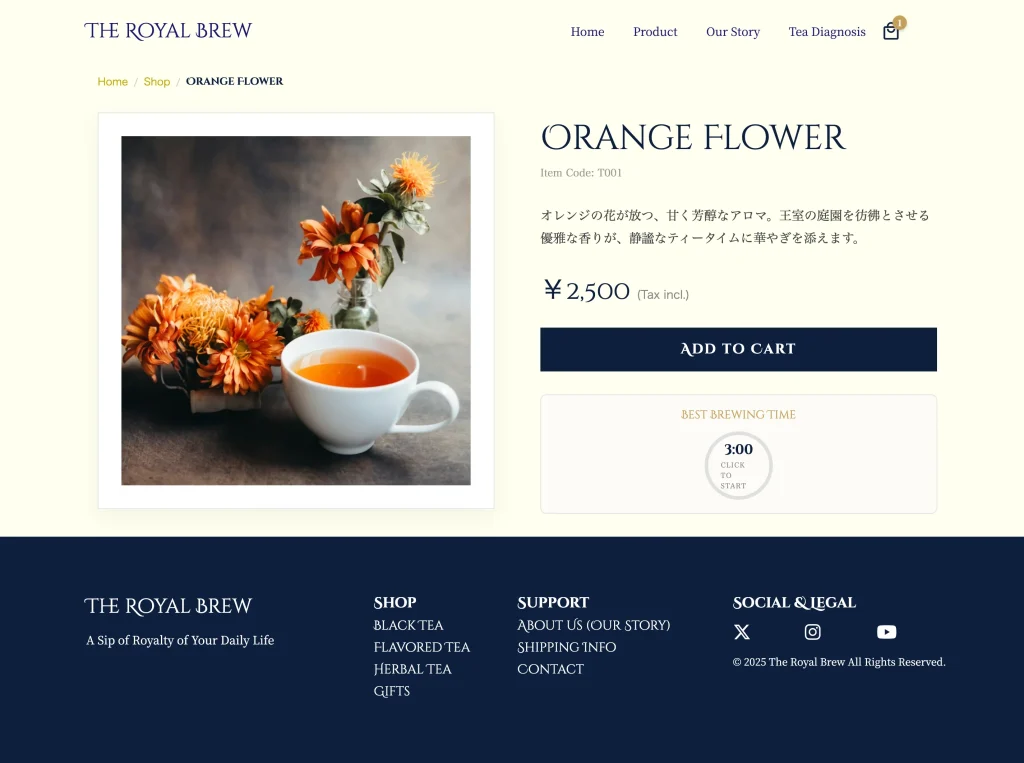Image resolution: width=1024 pixels, height=763 pixels.
Task: Browse Black Tea footer link
Action: [x=408, y=626]
